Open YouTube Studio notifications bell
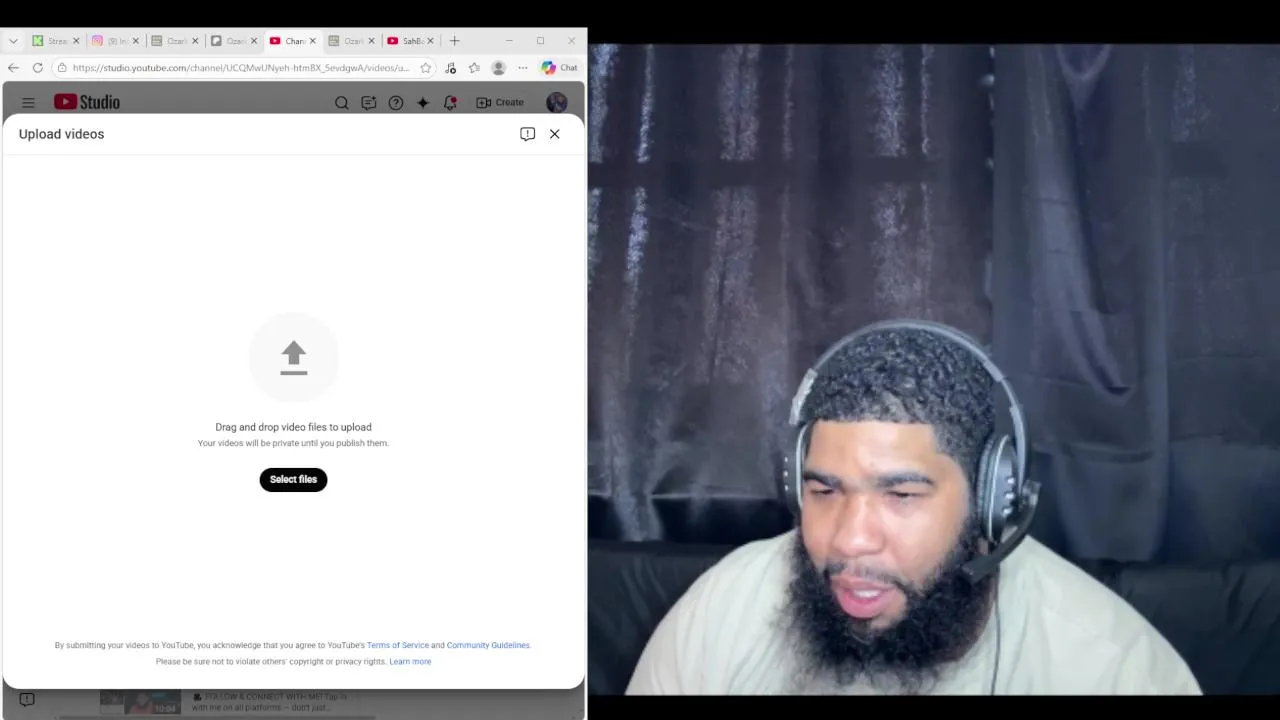1280x720 pixels. [x=450, y=102]
